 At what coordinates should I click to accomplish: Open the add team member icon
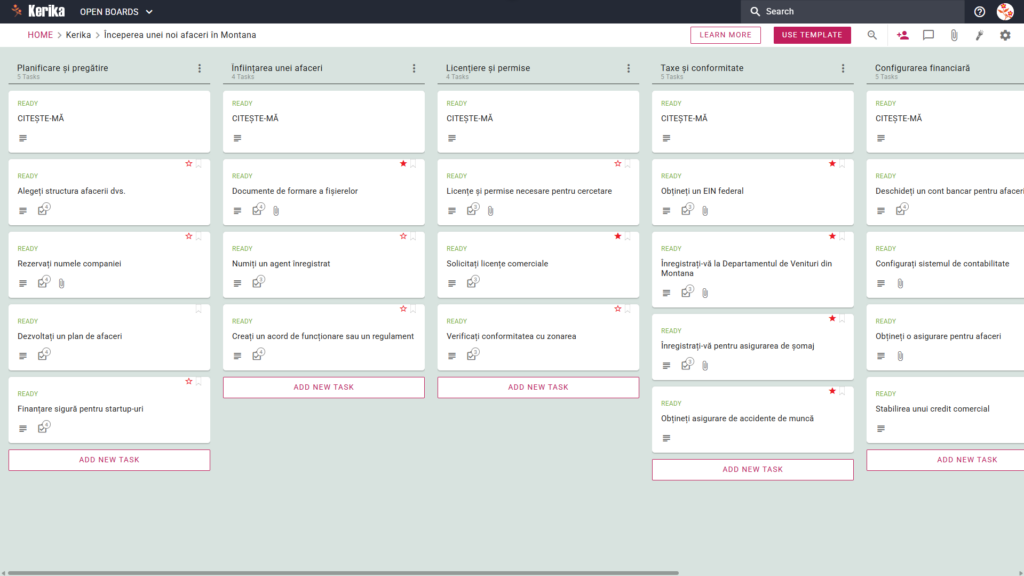click(903, 35)
